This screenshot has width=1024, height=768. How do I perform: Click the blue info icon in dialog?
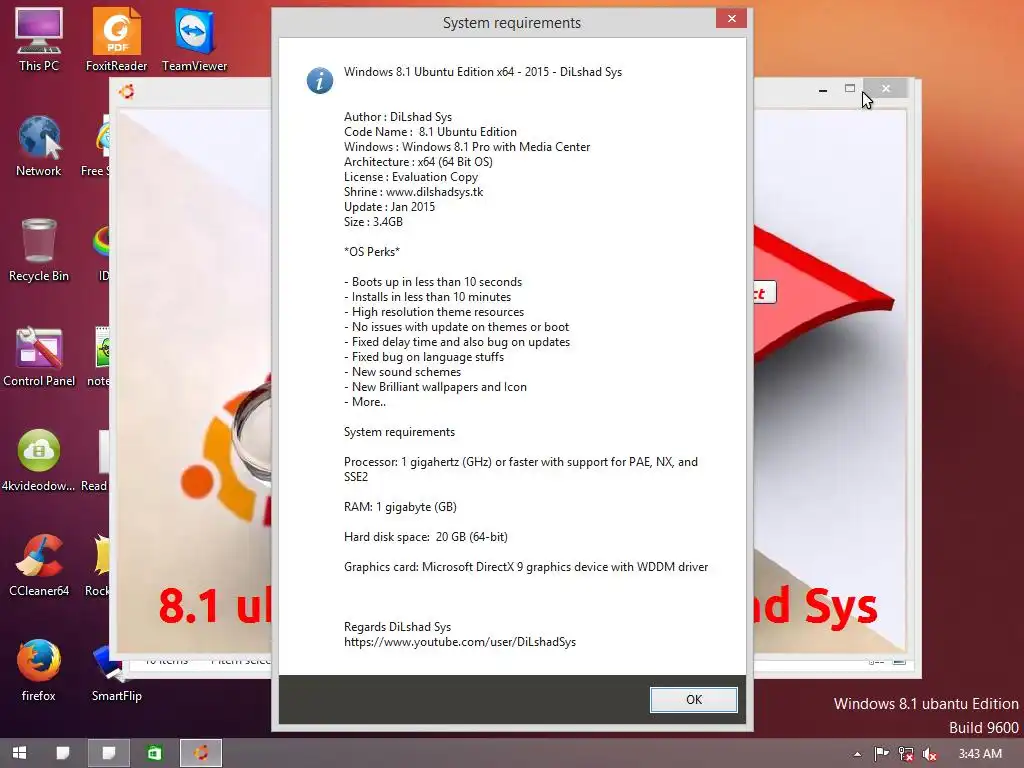click(320, 80)
